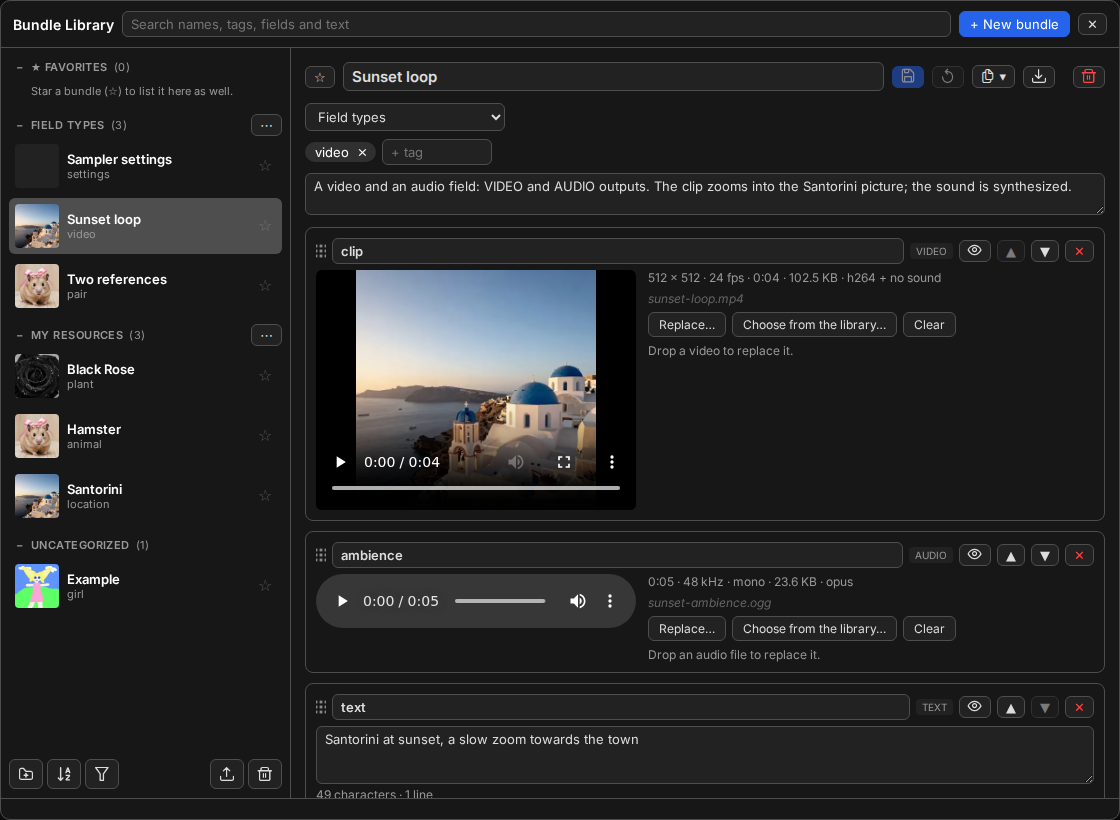Clear the ambience audio
The height and width of the screenshot is (820, 1120).
click(x=929, y=629)
